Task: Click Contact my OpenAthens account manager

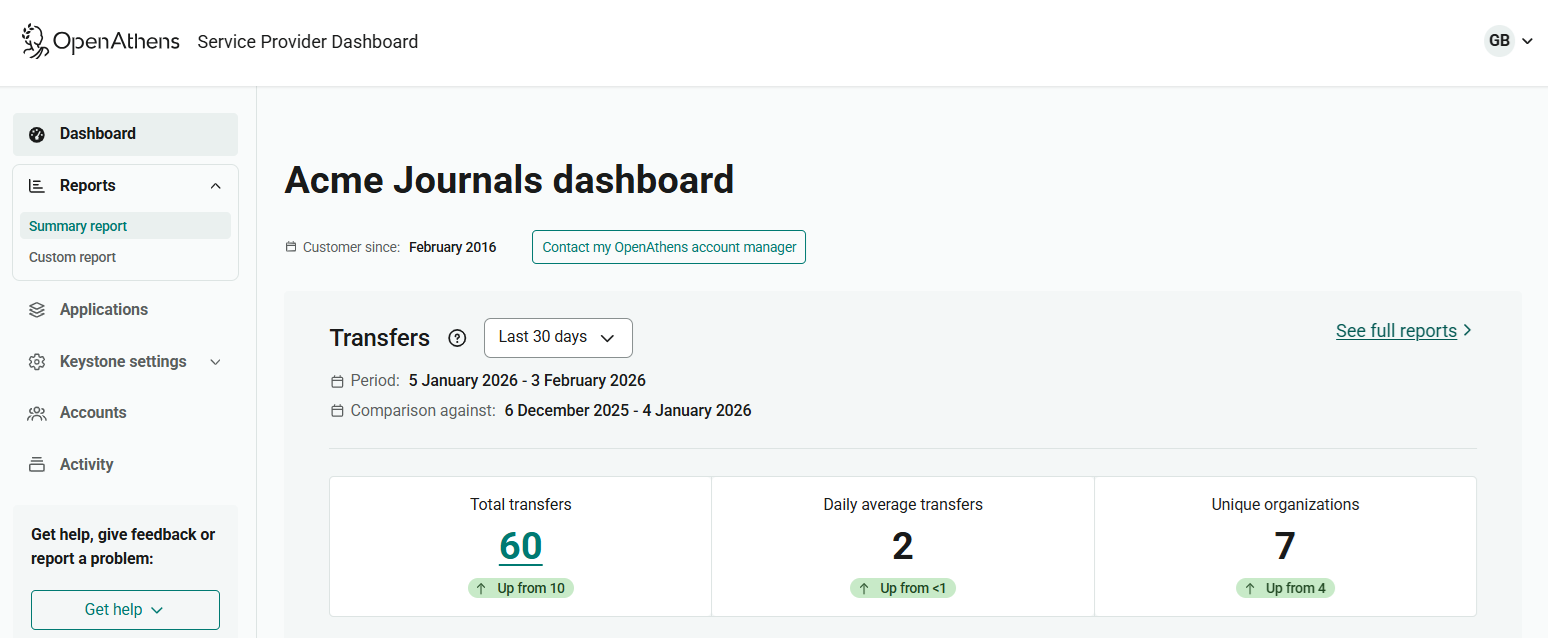Action: point(668,246)
